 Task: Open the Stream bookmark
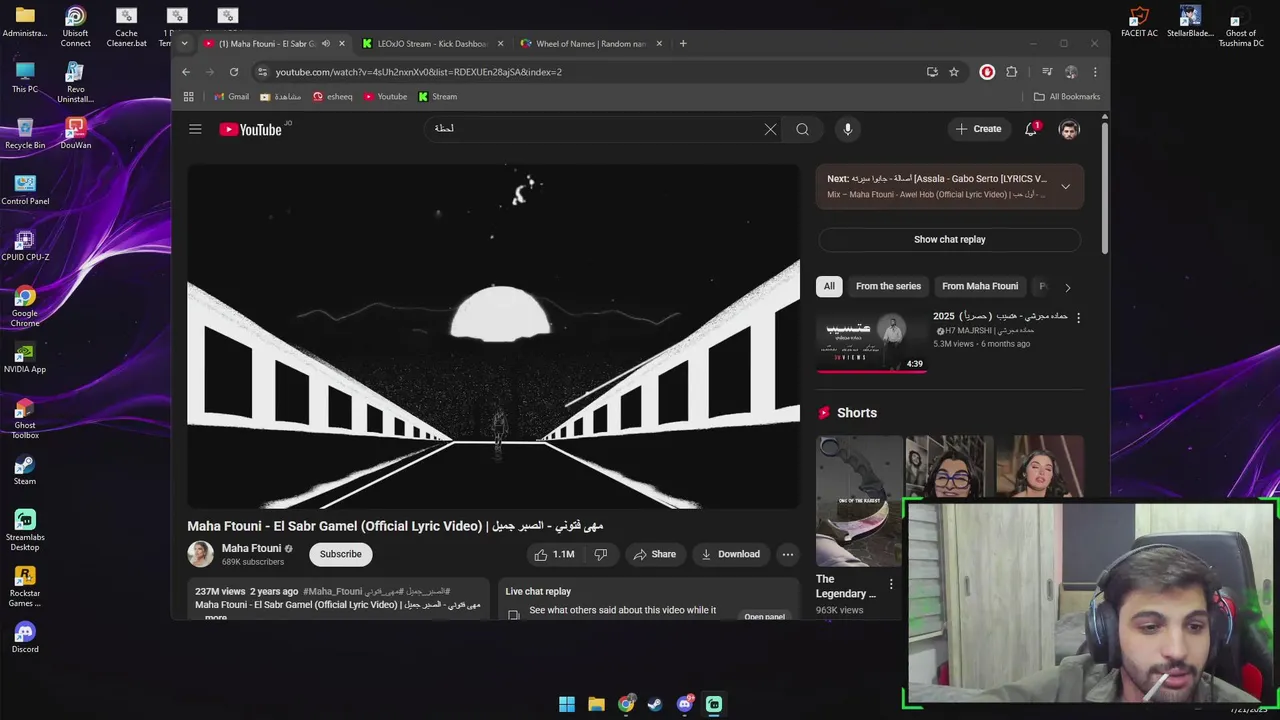tap(437, 97)
